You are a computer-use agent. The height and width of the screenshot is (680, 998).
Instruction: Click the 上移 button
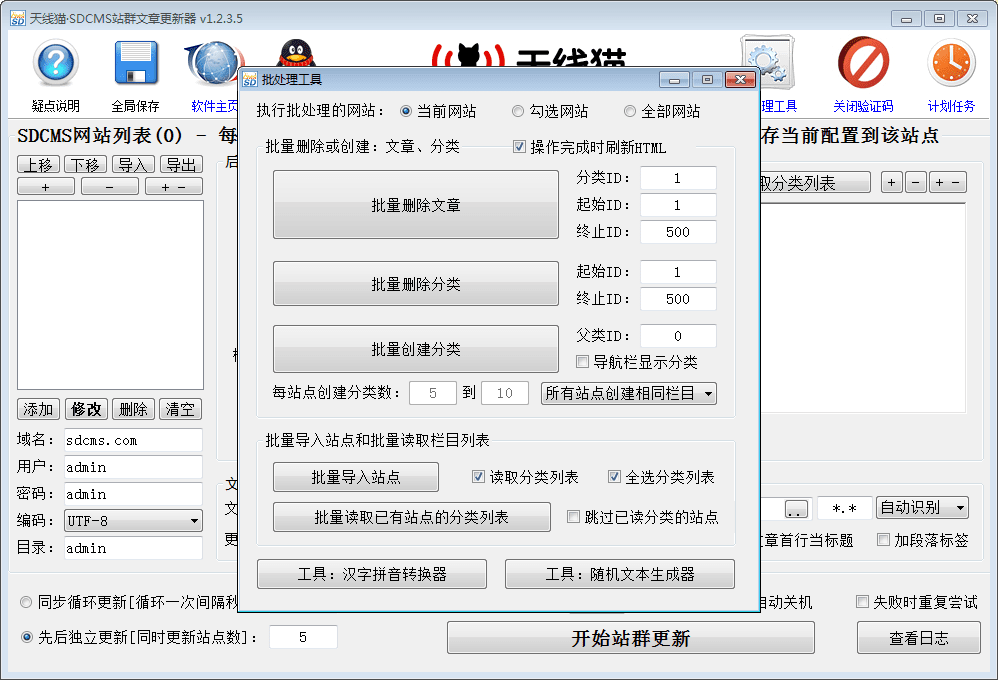tap(38, 165)
